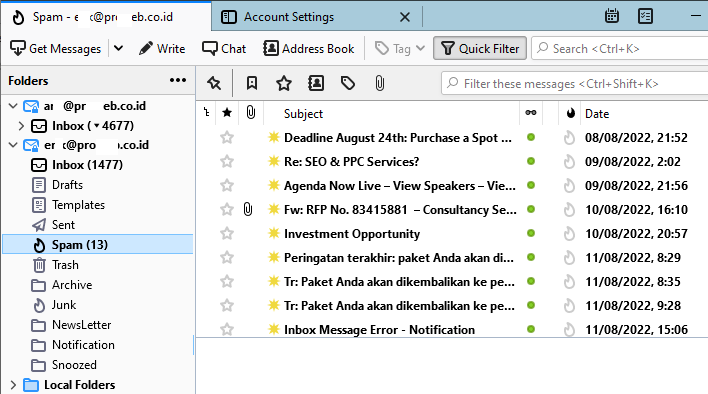Open Tag dropdown in toolbar
This screenshot has height=394, width=708.
coord(400,48)
